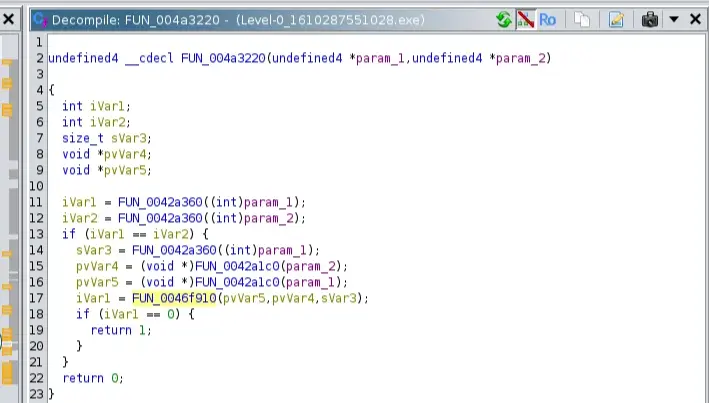Image resolution: width=709 pixels, height=403 pixels.
Task: Open the notepad export/debug function icon
Action: pos(616,19)
